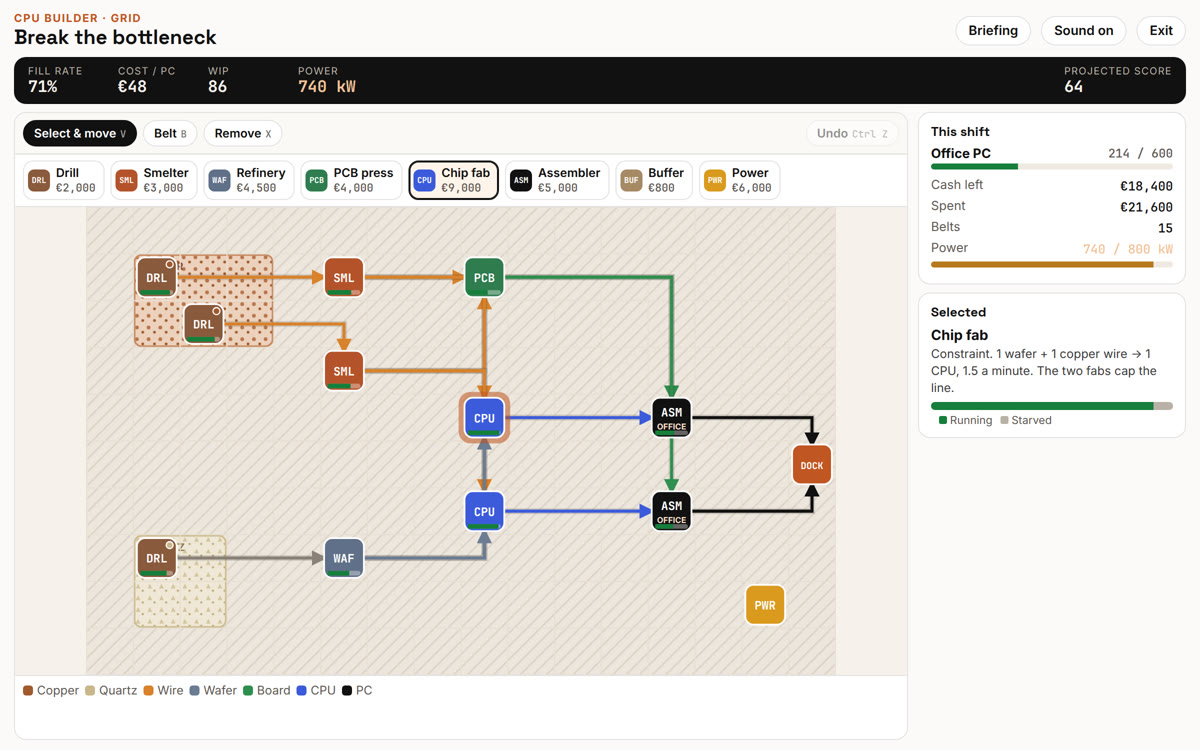The width and height of the screenshot is (1200, 750).
Task: Click the Running legend label
Action: tap(971, 420)
